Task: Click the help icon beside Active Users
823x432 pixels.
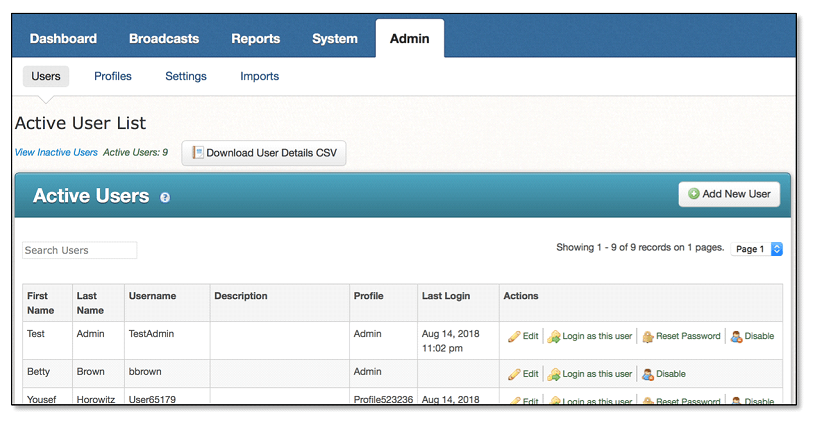Action: 165,197
